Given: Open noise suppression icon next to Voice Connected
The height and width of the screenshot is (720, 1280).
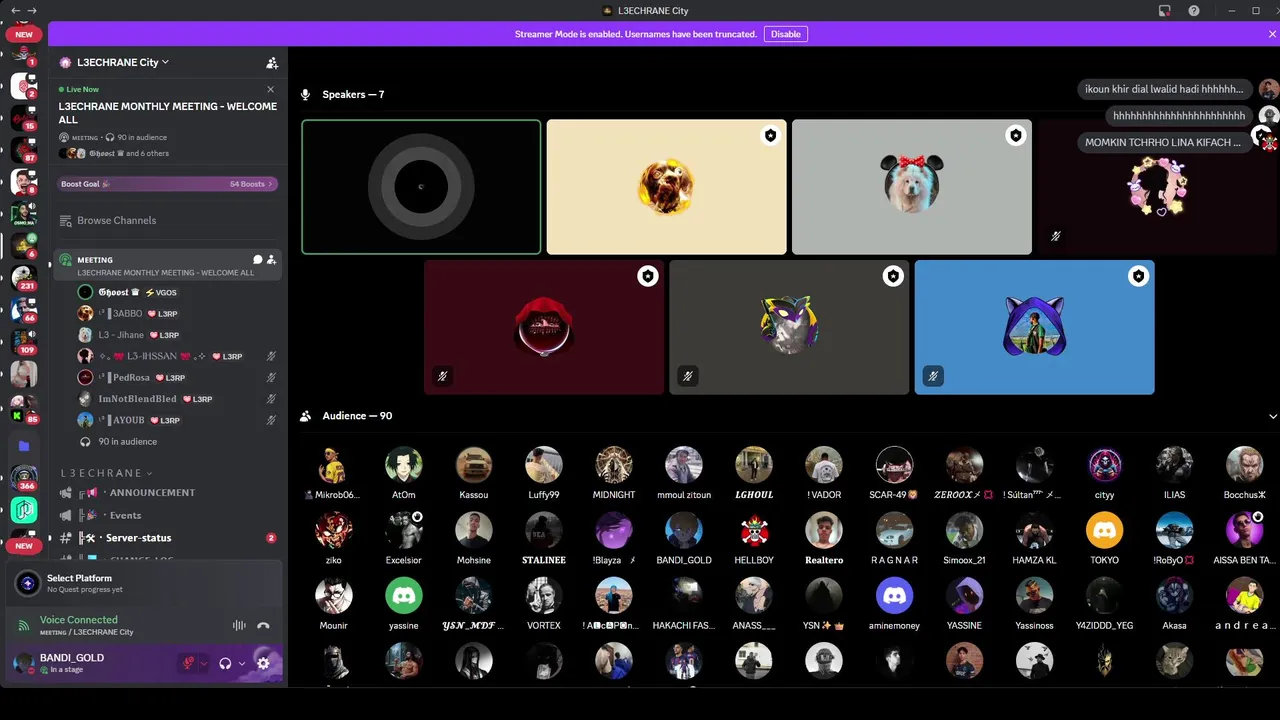Looking at the screenshot, I should (x=239, y=625).
